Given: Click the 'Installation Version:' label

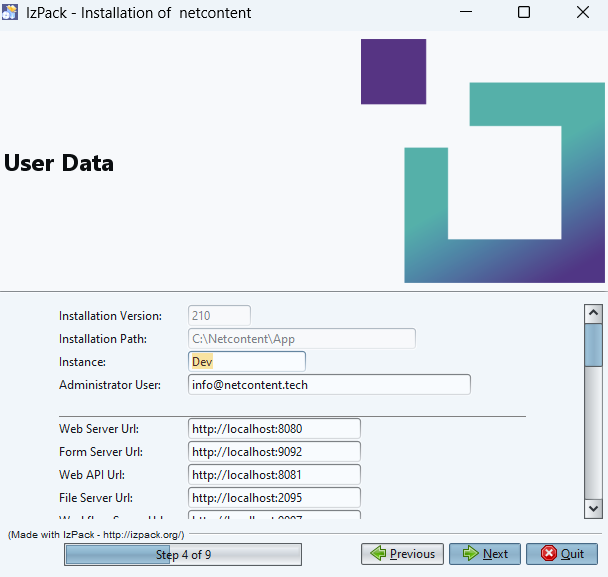Looking at the screenshot, I should [x=111, y=316].
